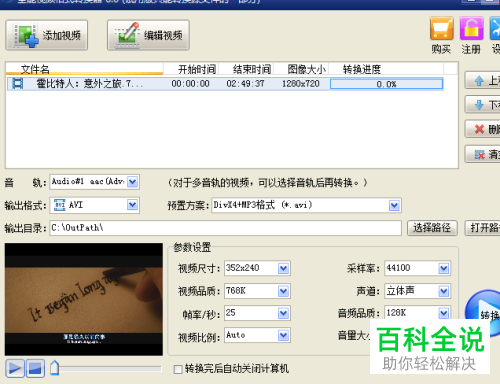Click the preview play button
This screenshot has height=384, width=500.
tap(15, 368)
